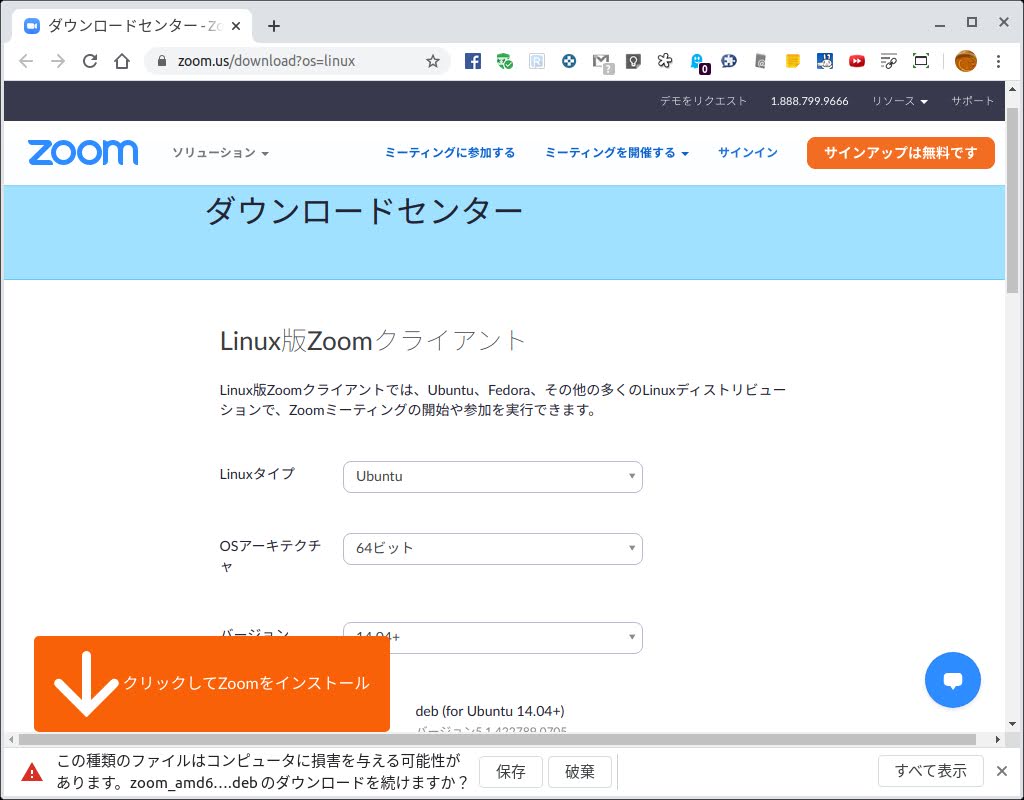Screen dimensions: 1024x800
Task: Click the site padlock security icon
Action: click(162, 61)
